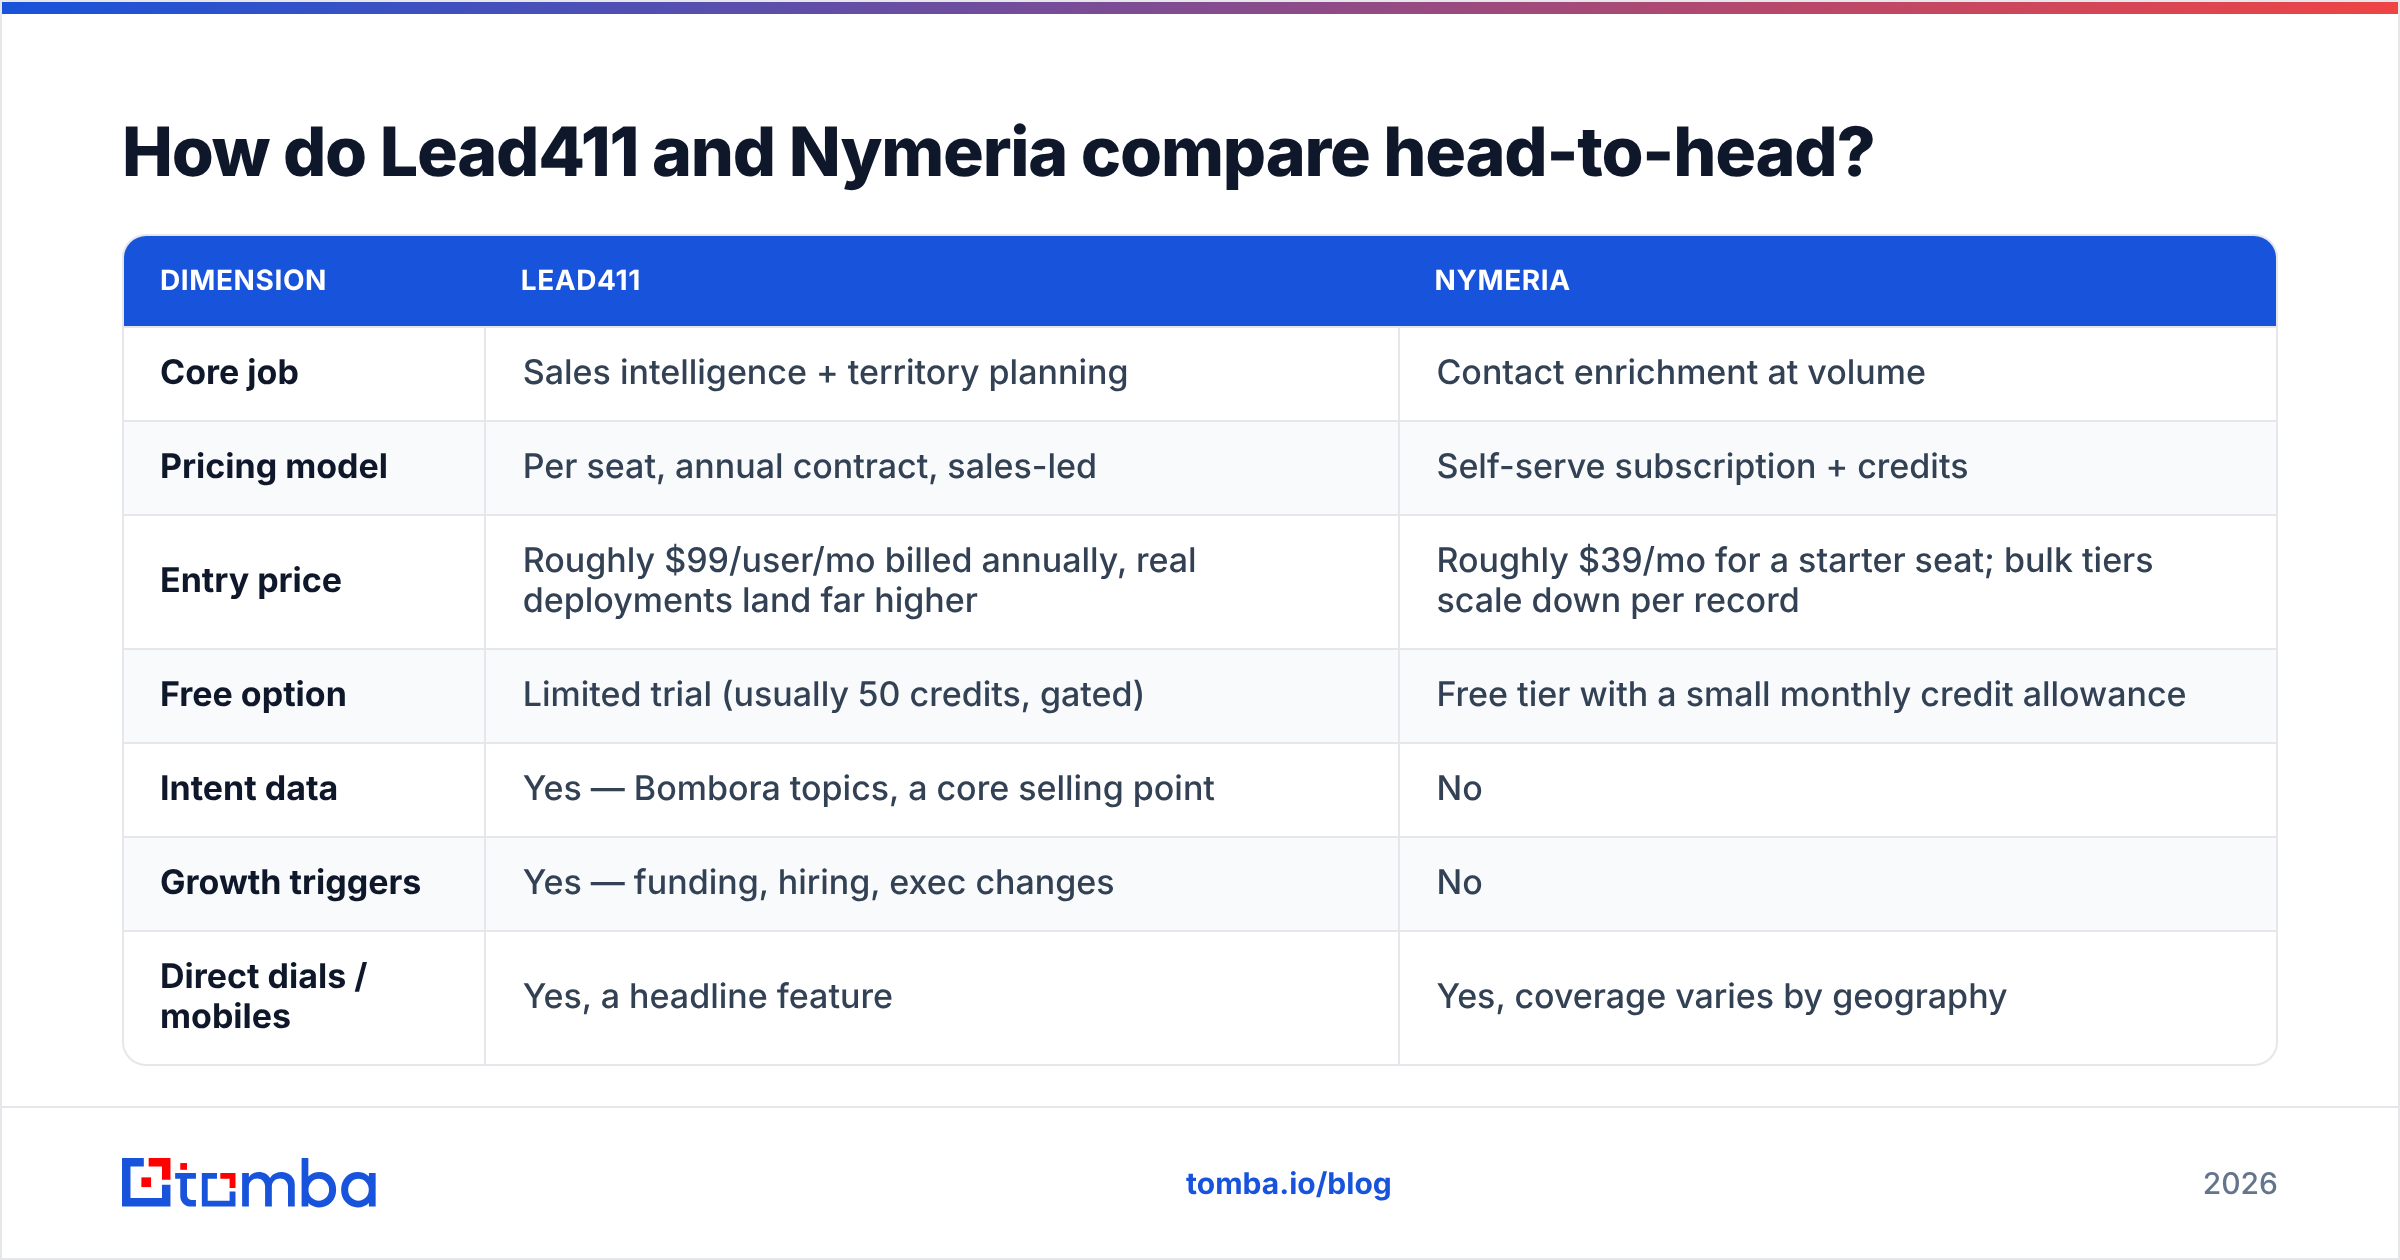Click the DIMENSION column header

click(x=243, y=280)
